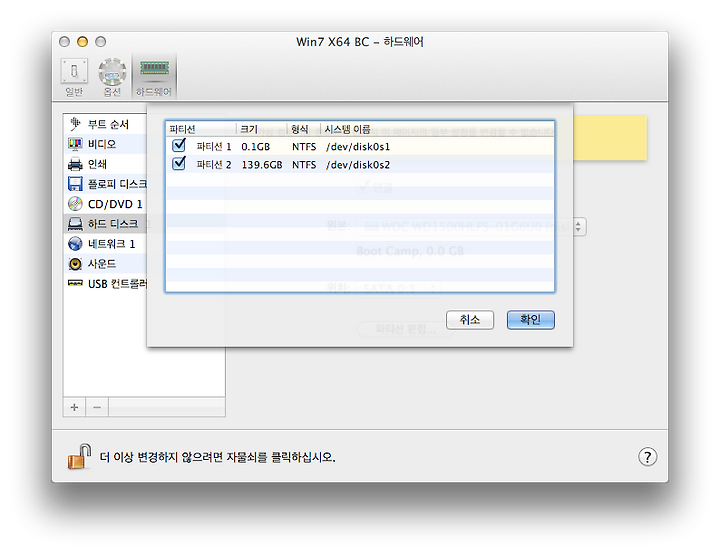The width and height of the screenshot is (720, 554).
Task: Select the 하드웨어 (Hardware) toolbar tab
Action: (154, 77)
